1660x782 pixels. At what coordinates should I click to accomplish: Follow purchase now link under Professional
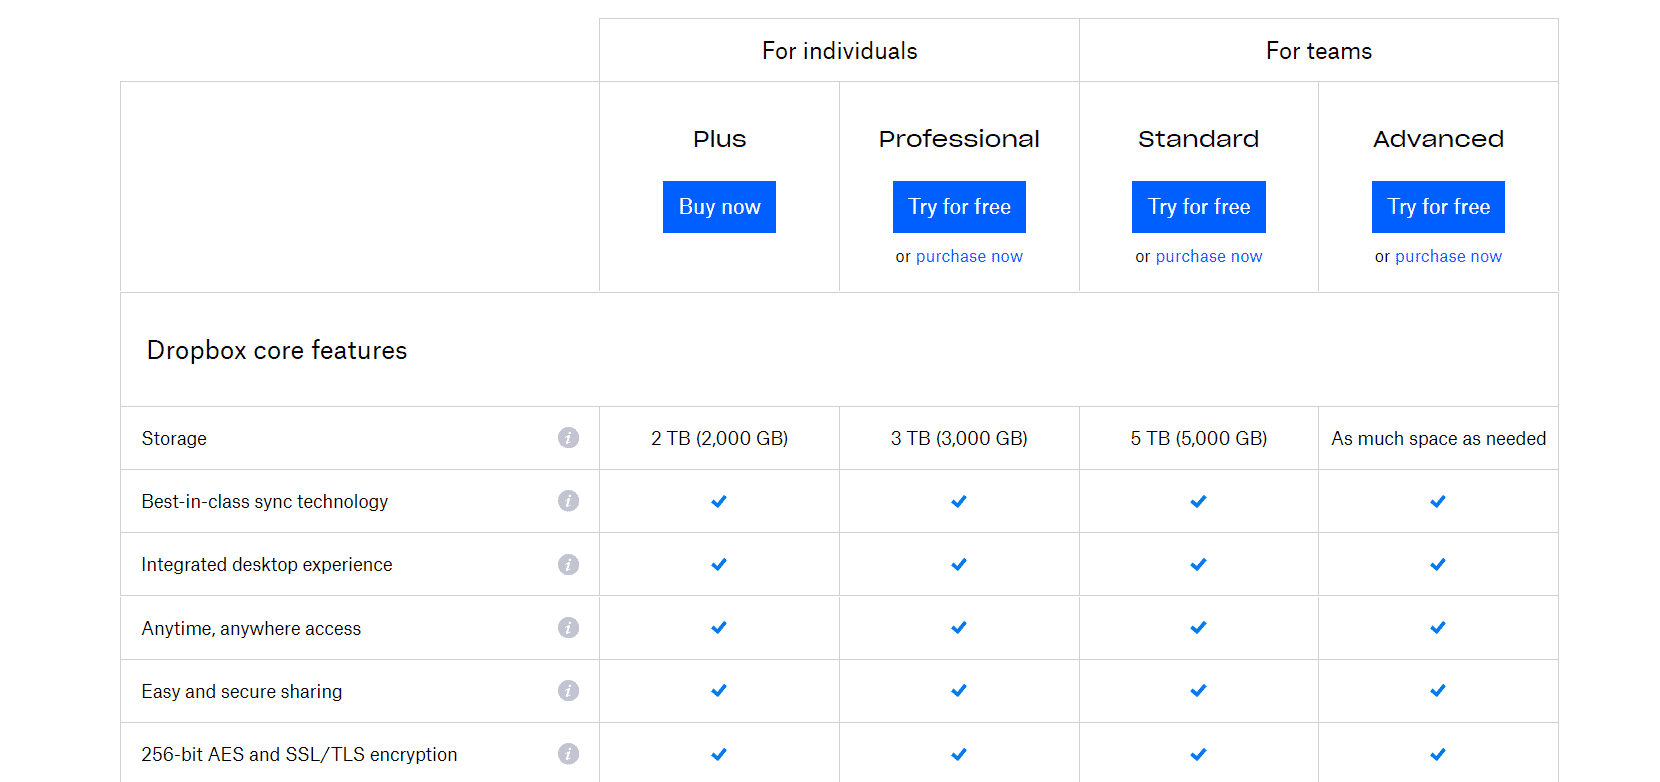pos(969,256)
